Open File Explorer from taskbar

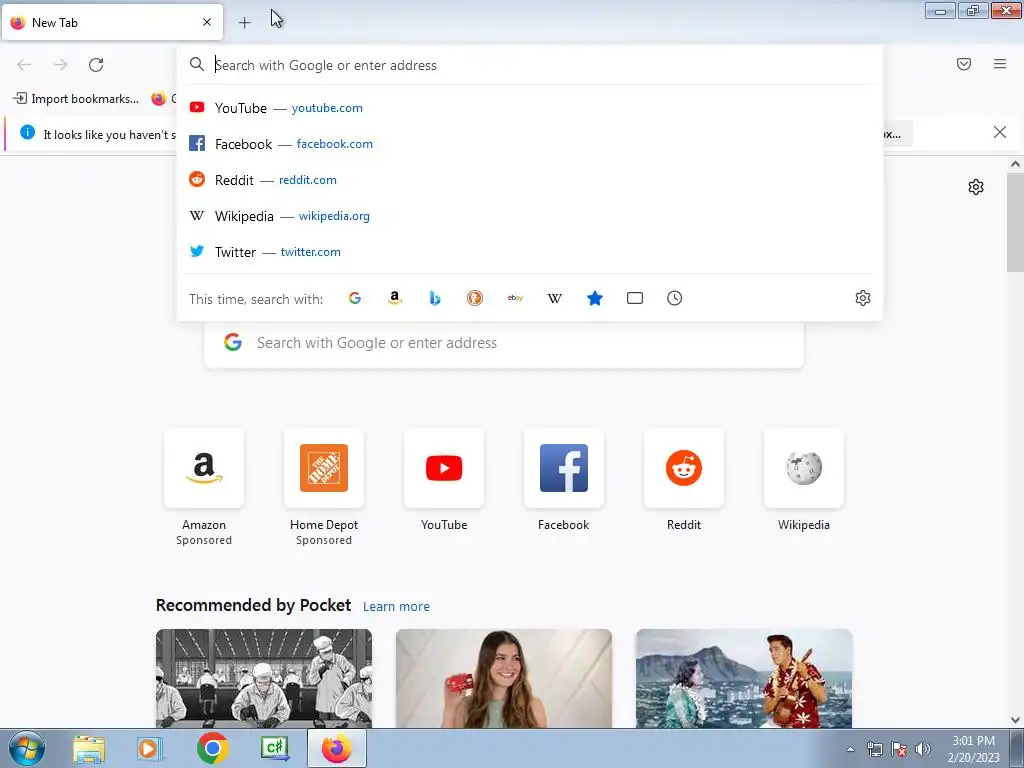[89, 749]
